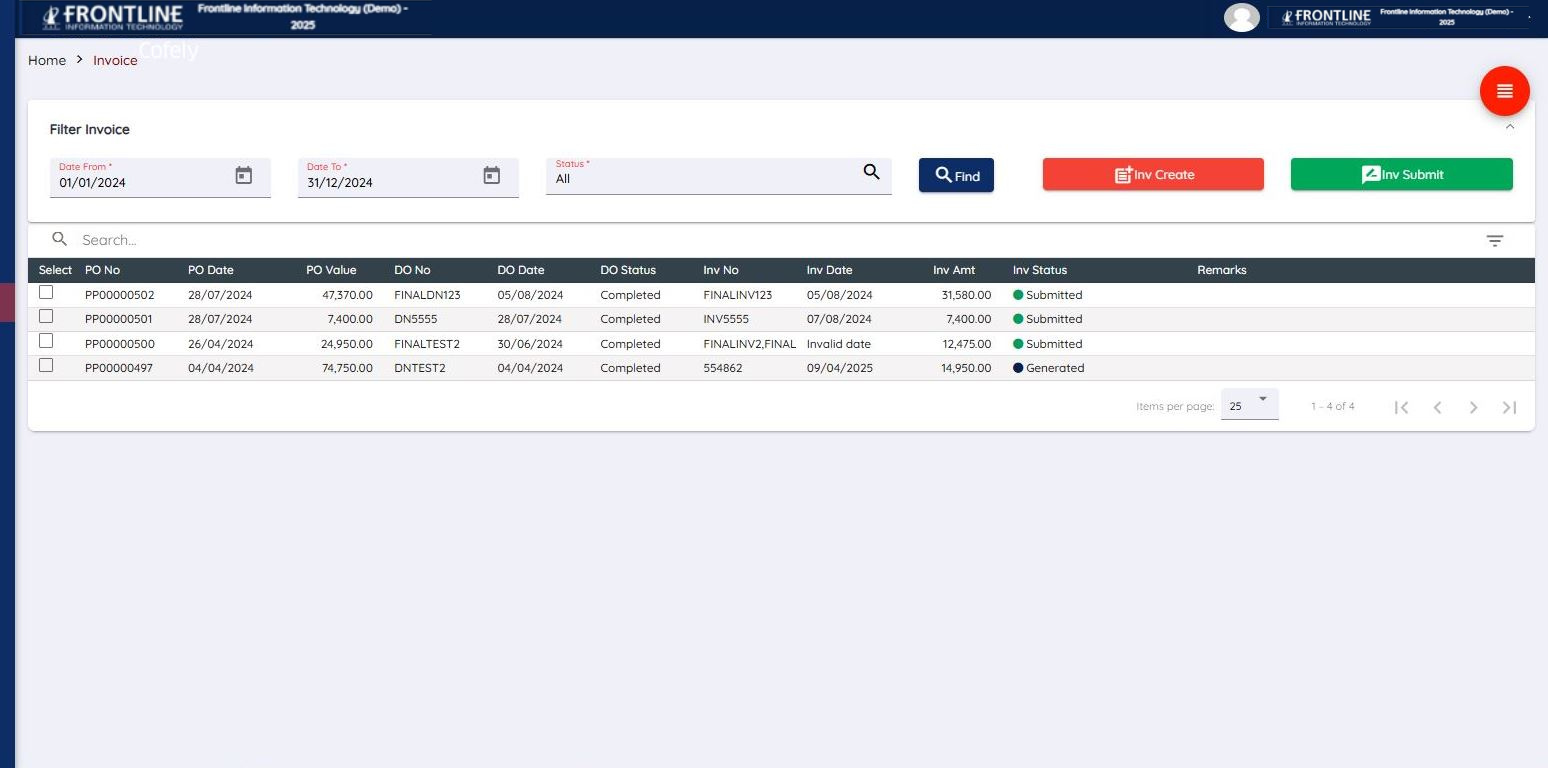
Task: Click the Find button
Action: (x=955, y=174)
